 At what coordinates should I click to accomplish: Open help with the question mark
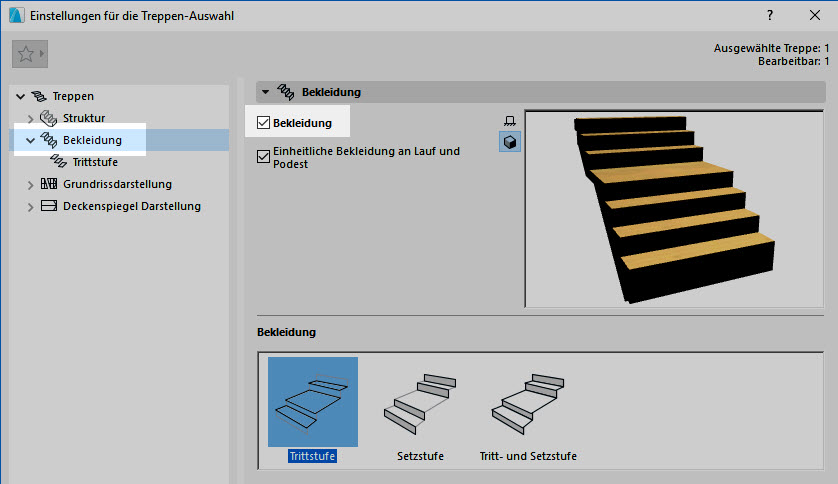[770, 15]
